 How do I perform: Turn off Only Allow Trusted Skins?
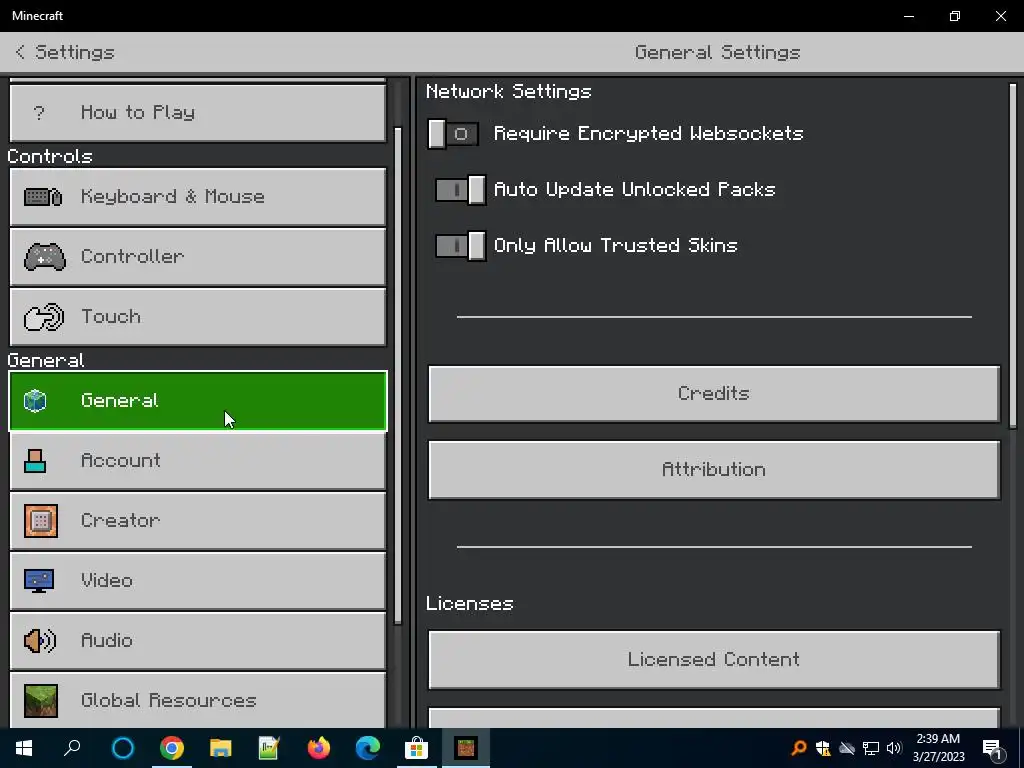pyautogui.click(x=460, y=246)
